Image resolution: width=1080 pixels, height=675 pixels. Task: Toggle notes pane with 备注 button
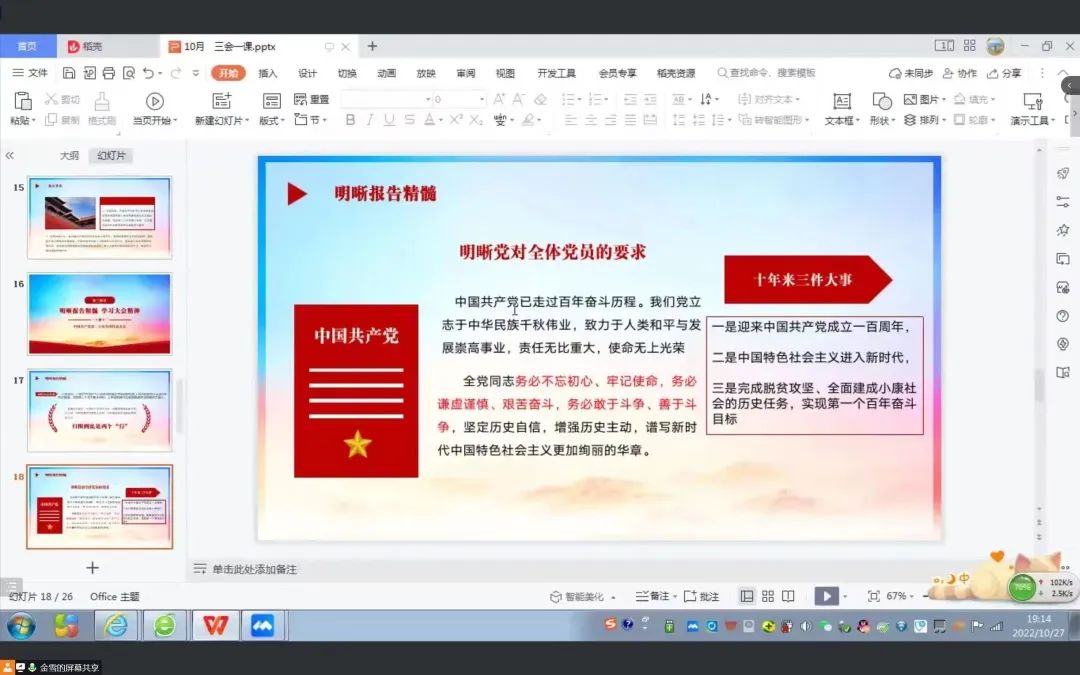point(651,596)
